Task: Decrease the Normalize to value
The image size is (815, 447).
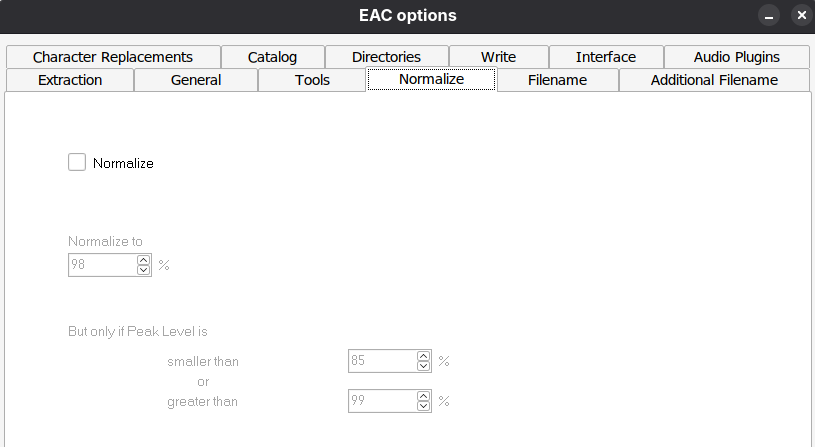Action: click(x=143, y=270)
